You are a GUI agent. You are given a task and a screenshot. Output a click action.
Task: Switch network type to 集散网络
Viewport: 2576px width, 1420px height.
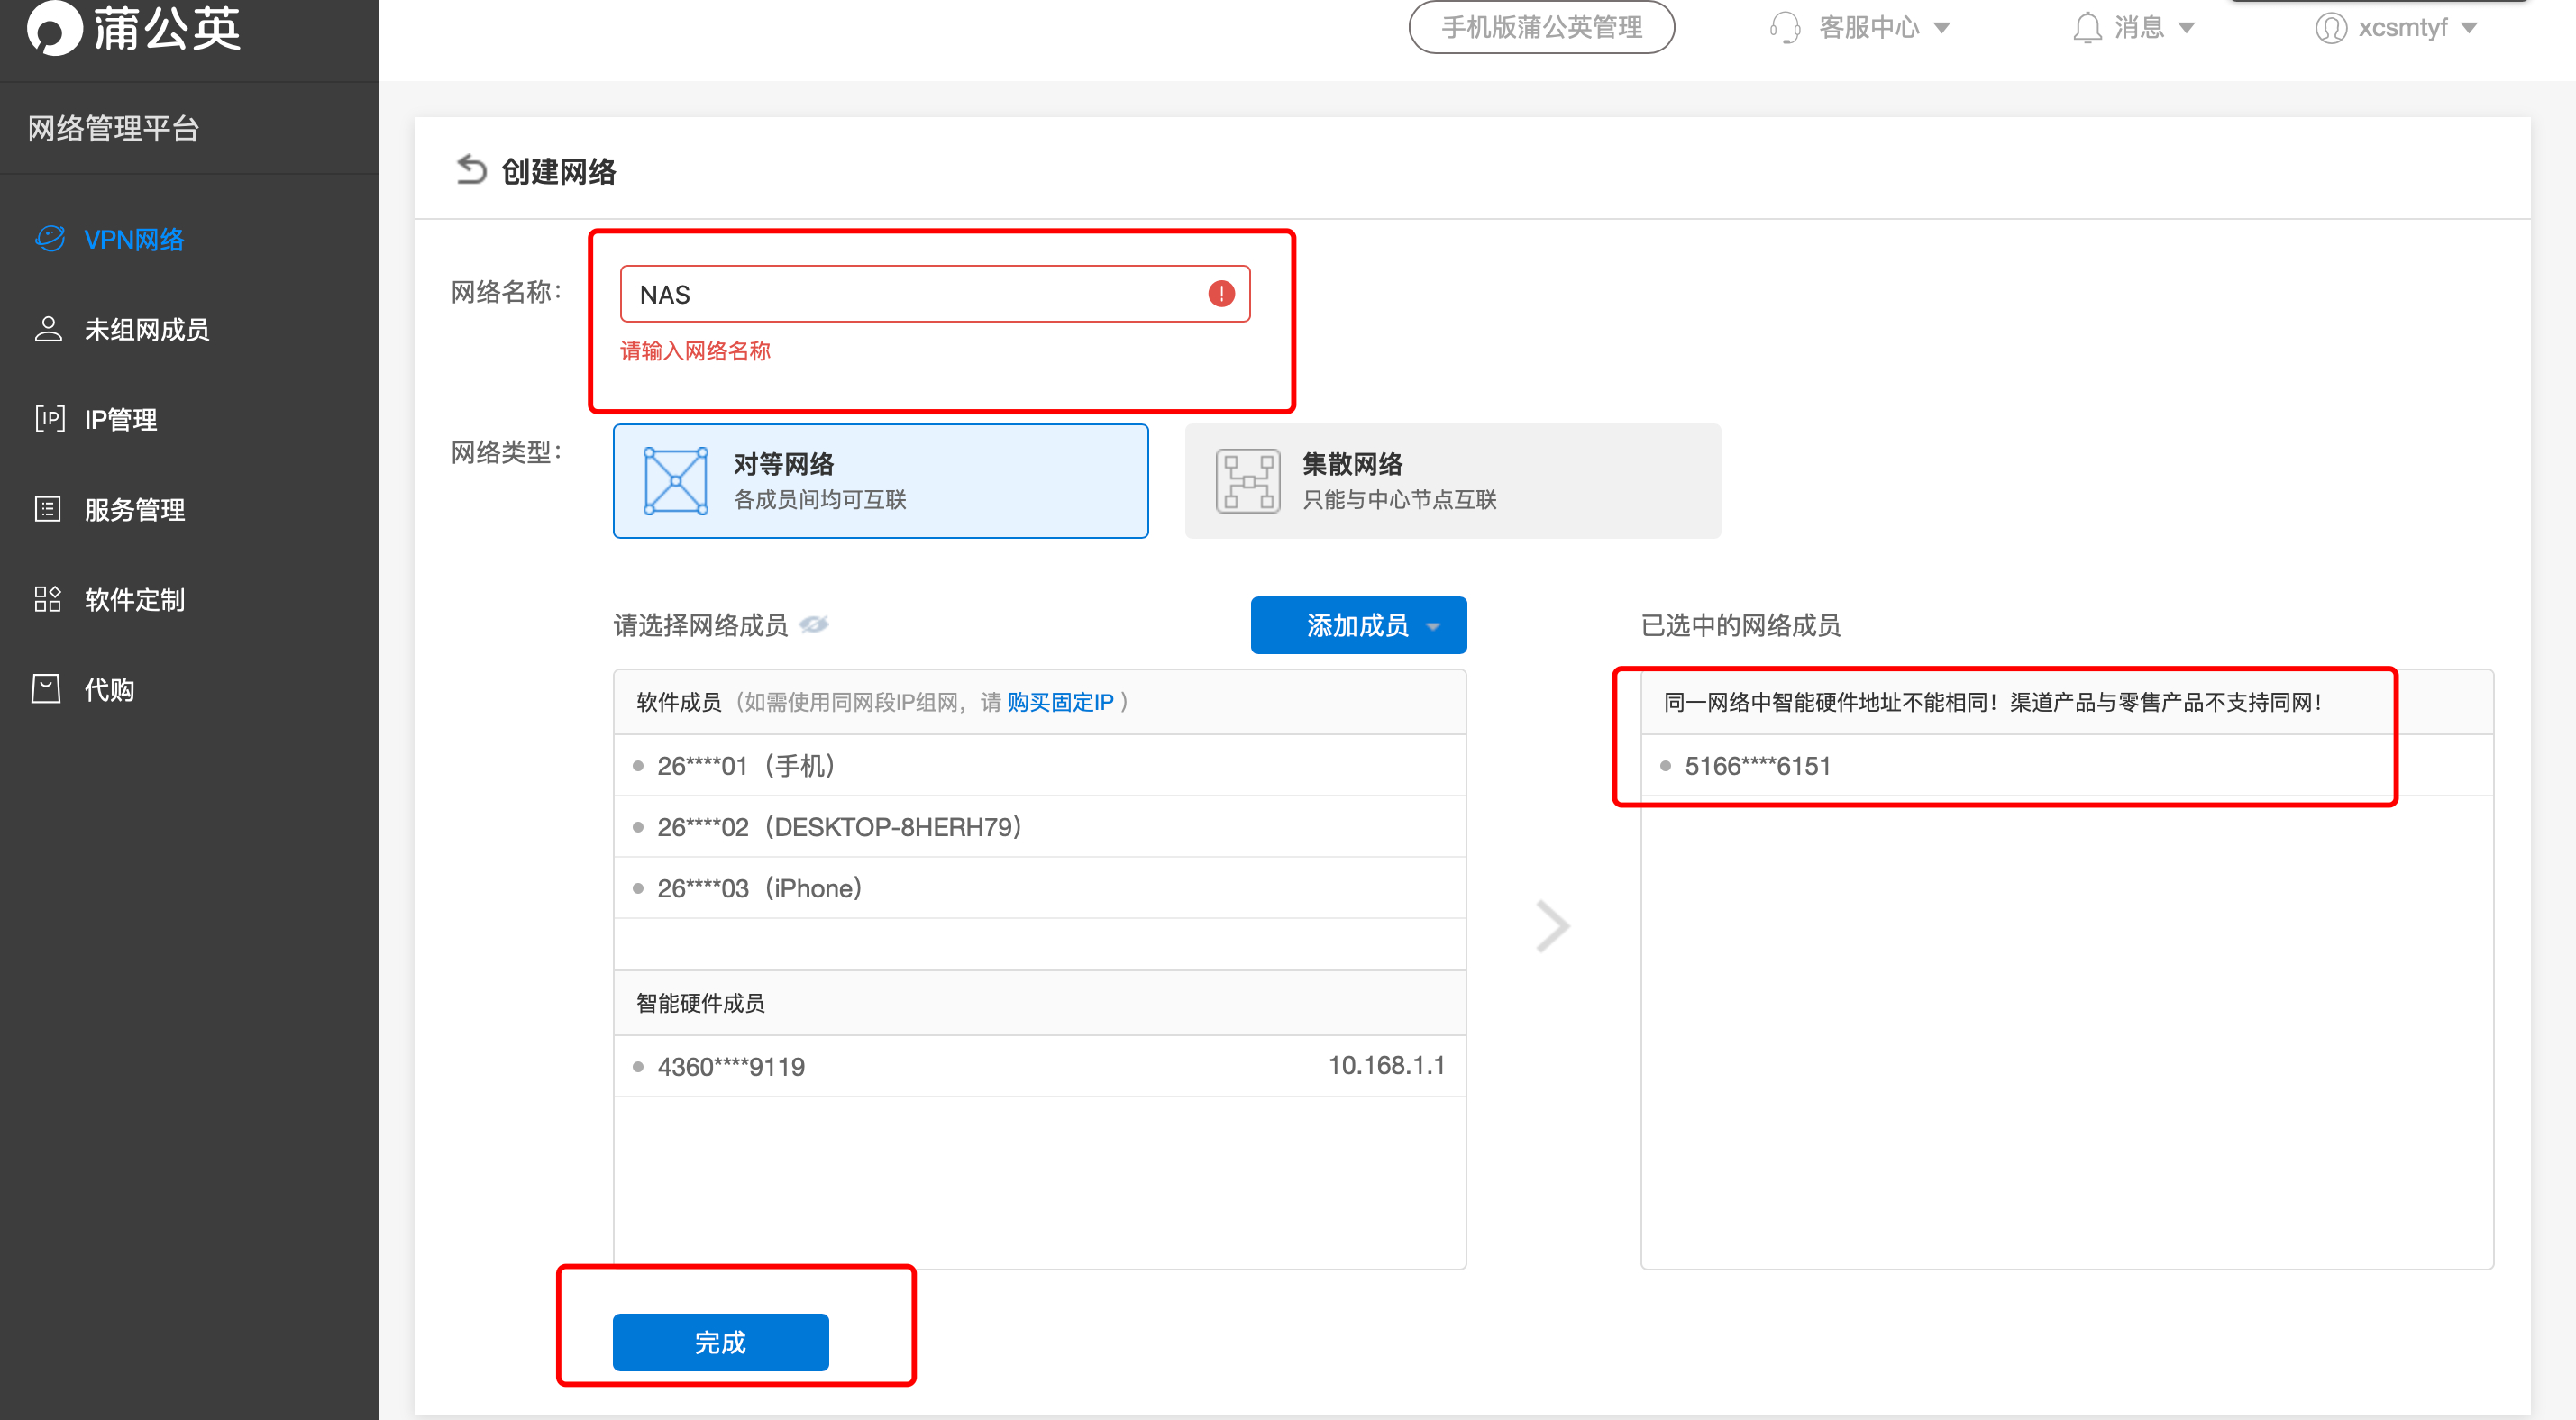pos(1451,481)
